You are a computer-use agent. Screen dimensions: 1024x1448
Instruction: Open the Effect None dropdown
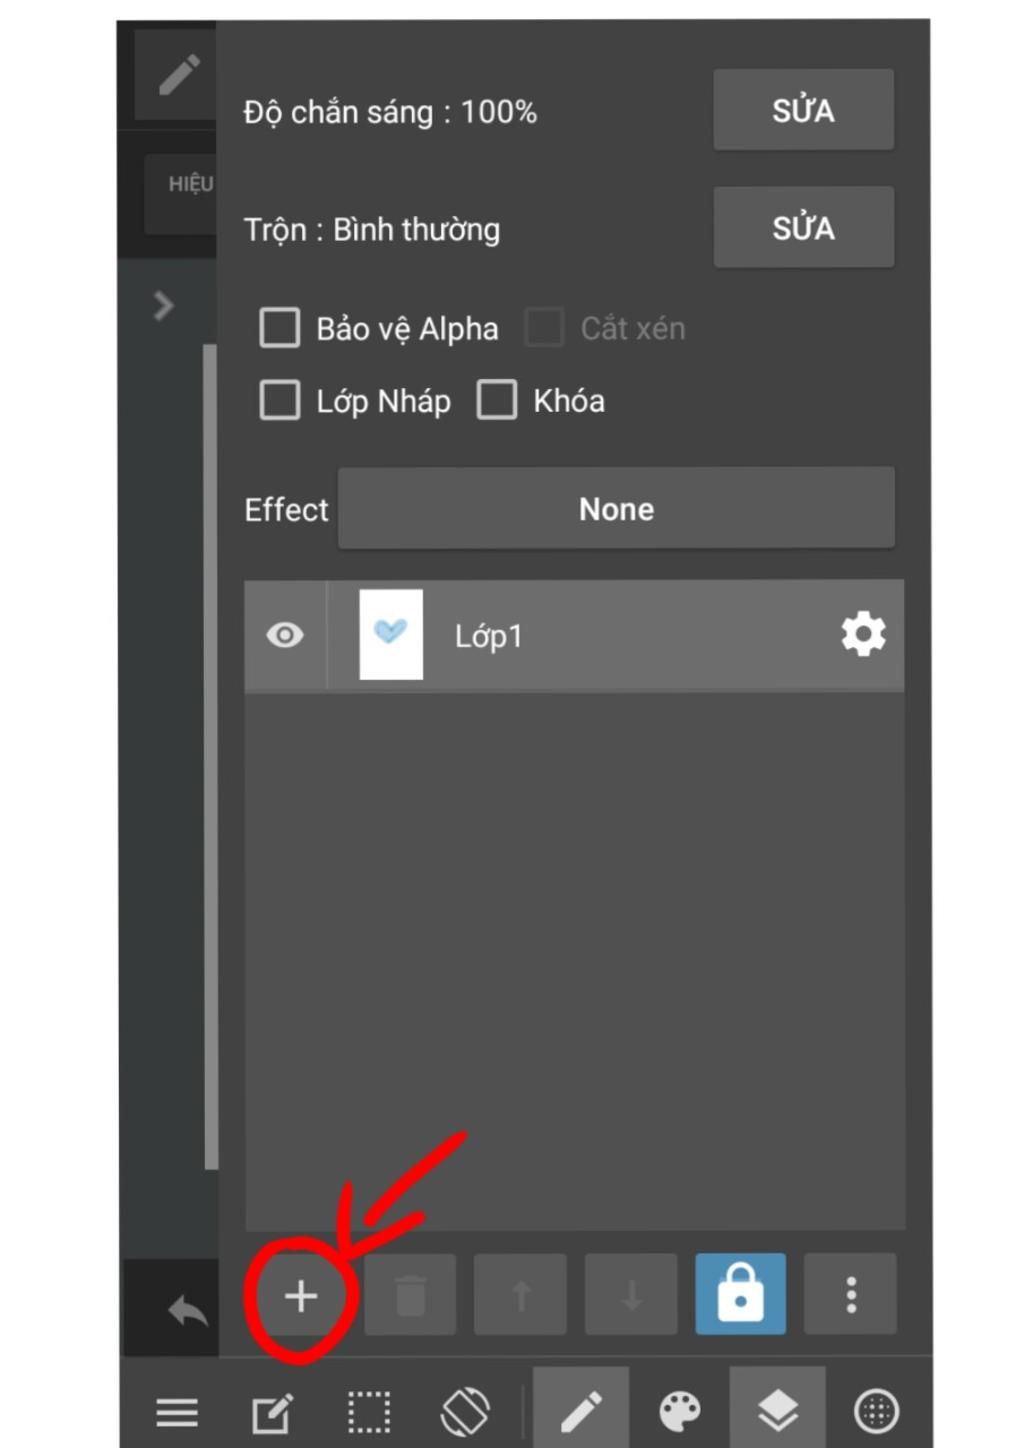[616, 508]
